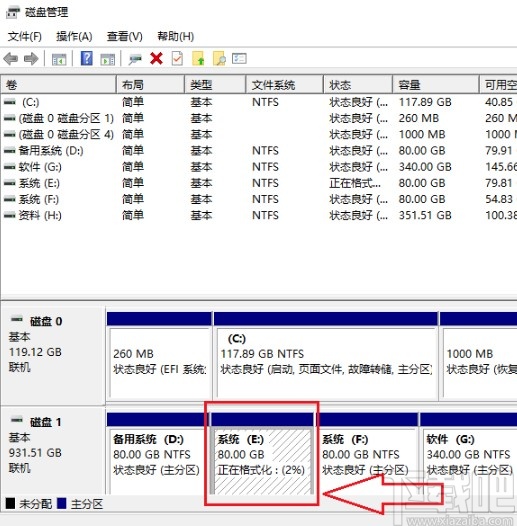Select the 备用系统 (D:) volume row
Image resolution: width=517 pixels, height=526 pixels.
point(258,151)
